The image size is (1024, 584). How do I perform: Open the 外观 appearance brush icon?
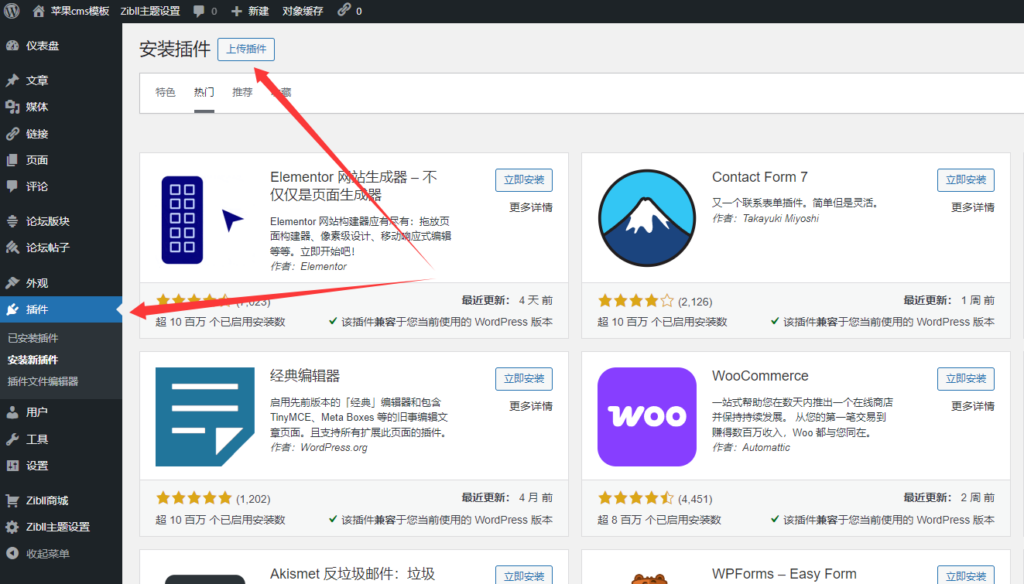pos(12,283)
